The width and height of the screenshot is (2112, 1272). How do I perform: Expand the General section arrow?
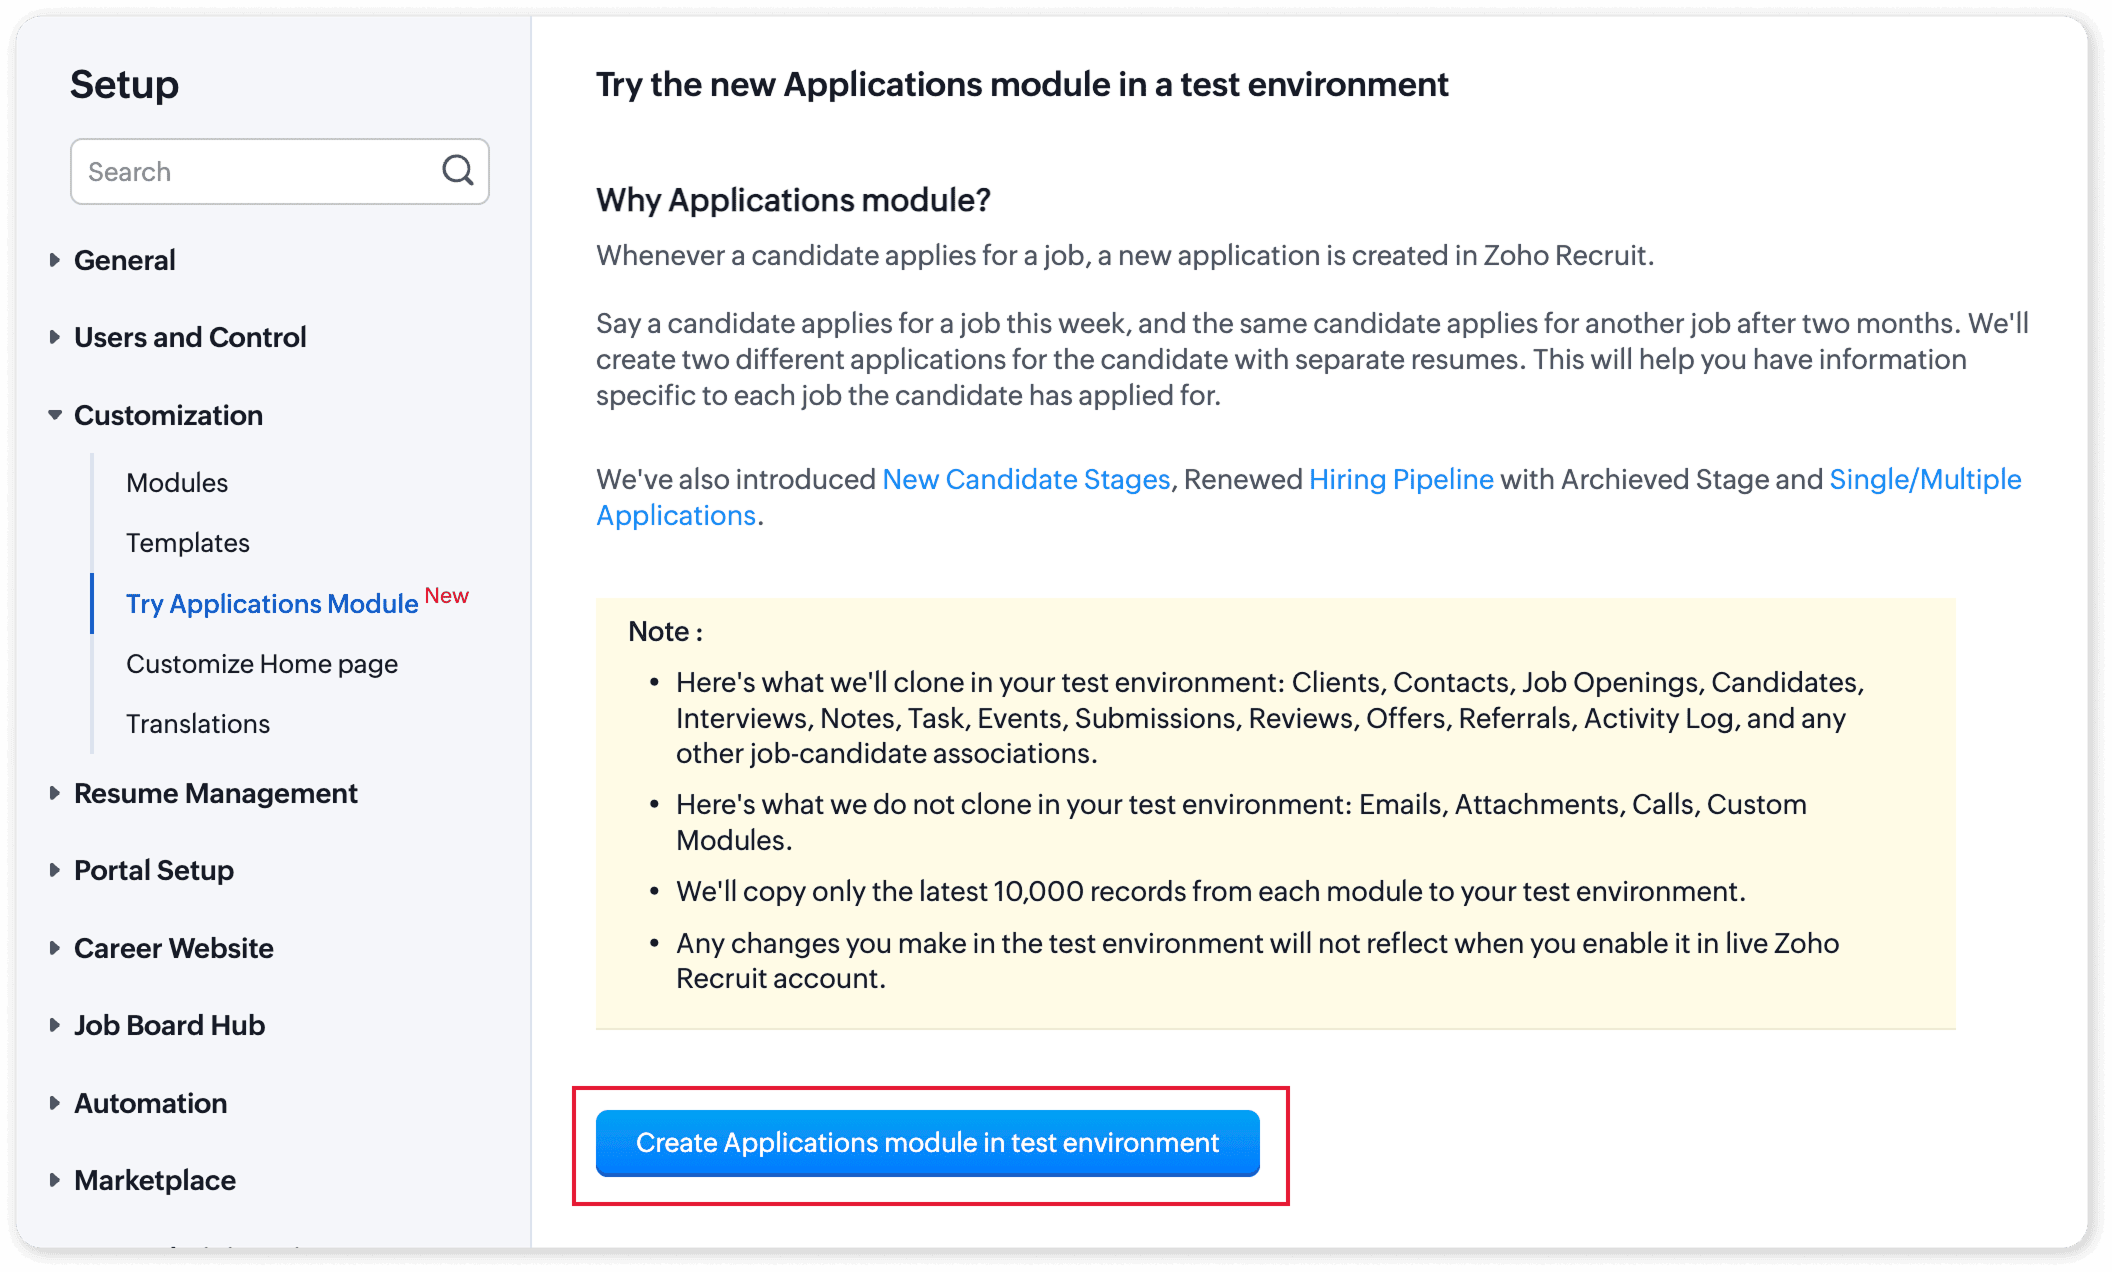tap(54, 260)
